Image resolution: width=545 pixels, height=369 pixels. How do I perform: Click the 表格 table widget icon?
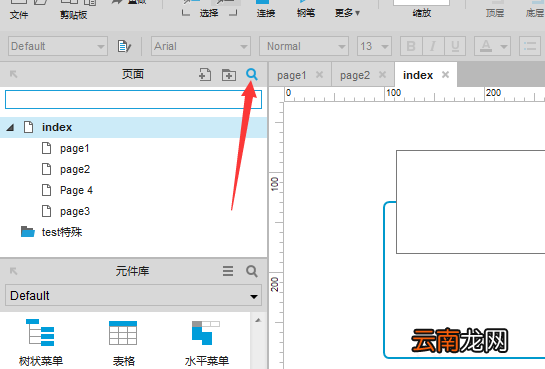pos(123,333)
